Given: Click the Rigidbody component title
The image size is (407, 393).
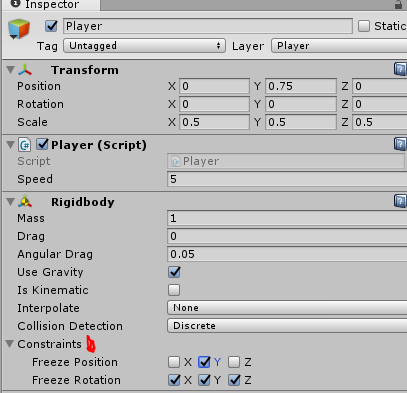Looking at the screenshot, I should click(83, 202).
